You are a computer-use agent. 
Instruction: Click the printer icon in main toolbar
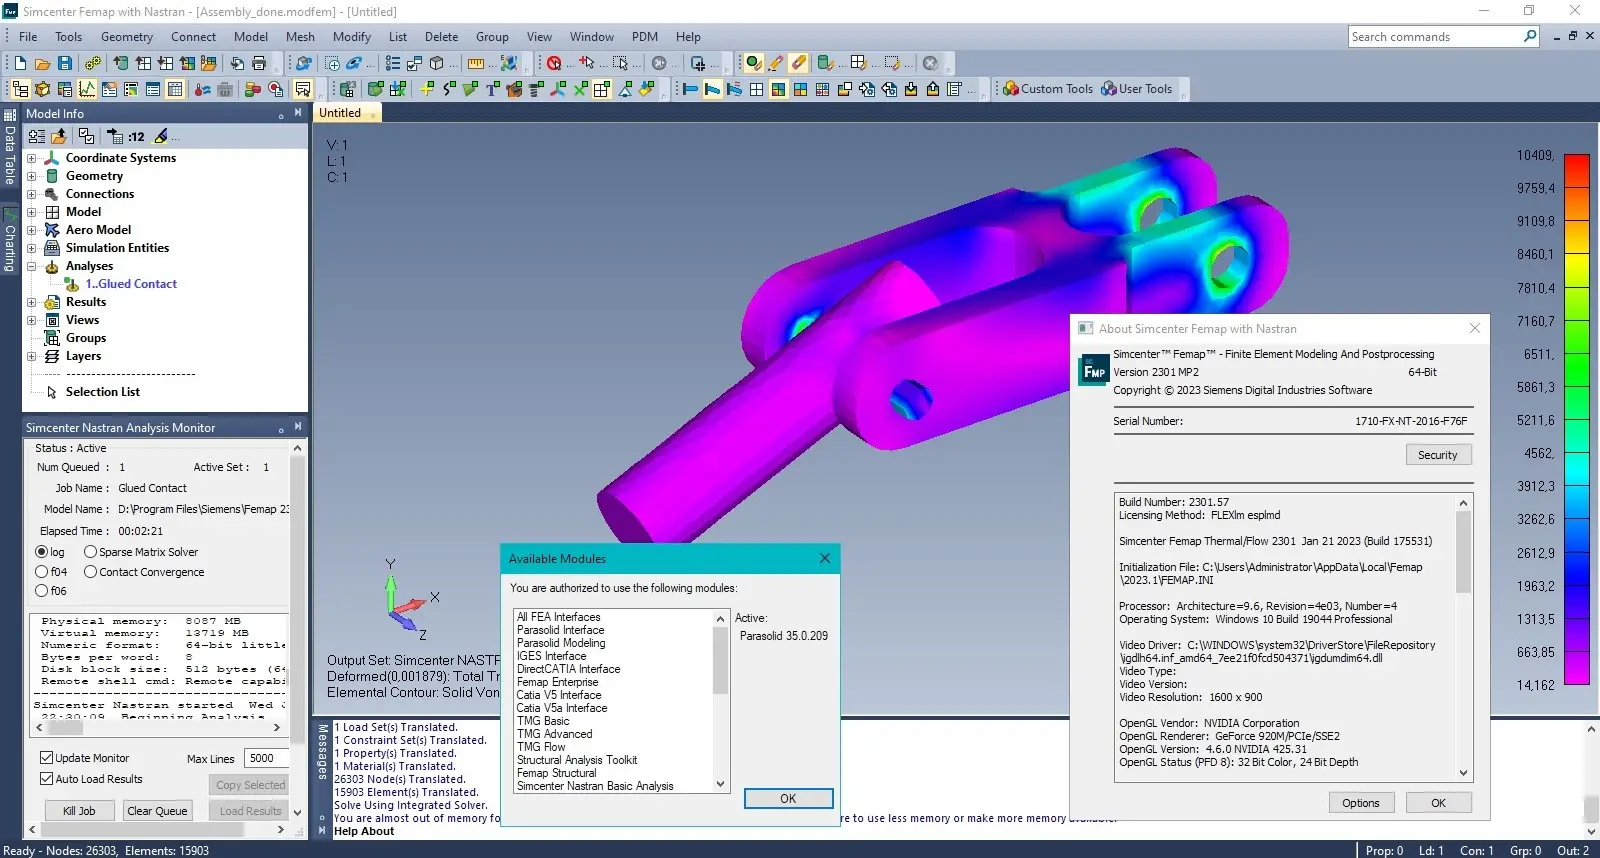point(259,63)
